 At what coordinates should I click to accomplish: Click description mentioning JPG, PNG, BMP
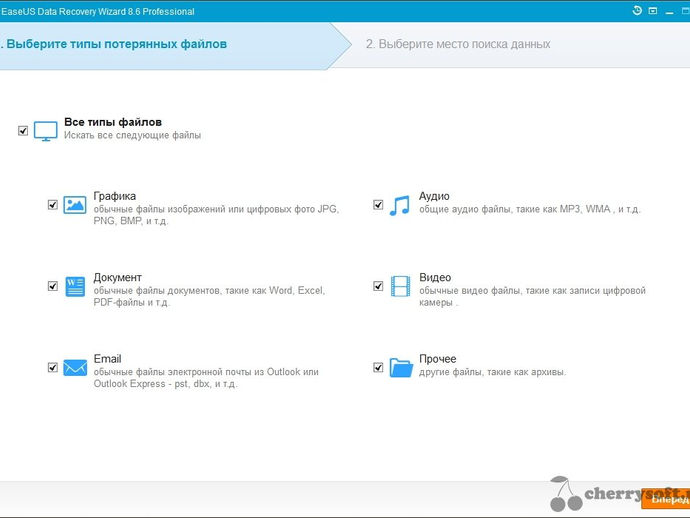216,215
